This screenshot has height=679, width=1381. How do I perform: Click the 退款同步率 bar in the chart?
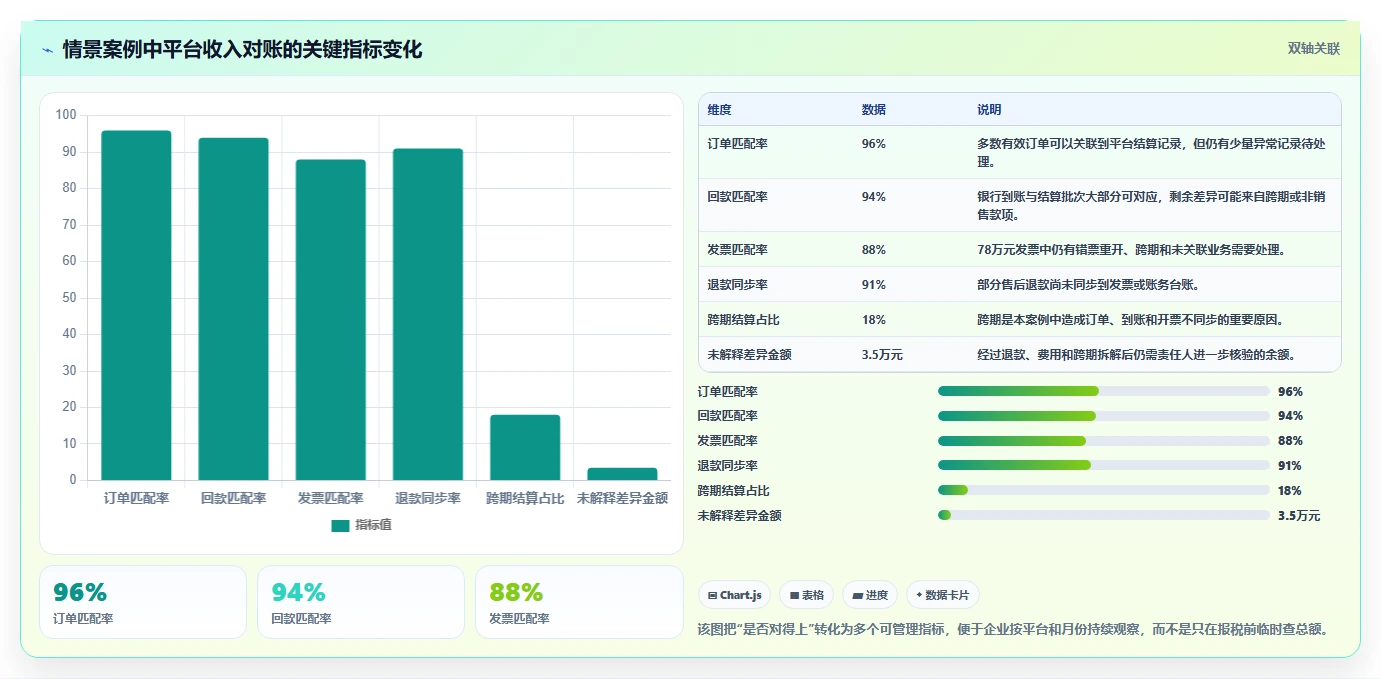[428, 314]
